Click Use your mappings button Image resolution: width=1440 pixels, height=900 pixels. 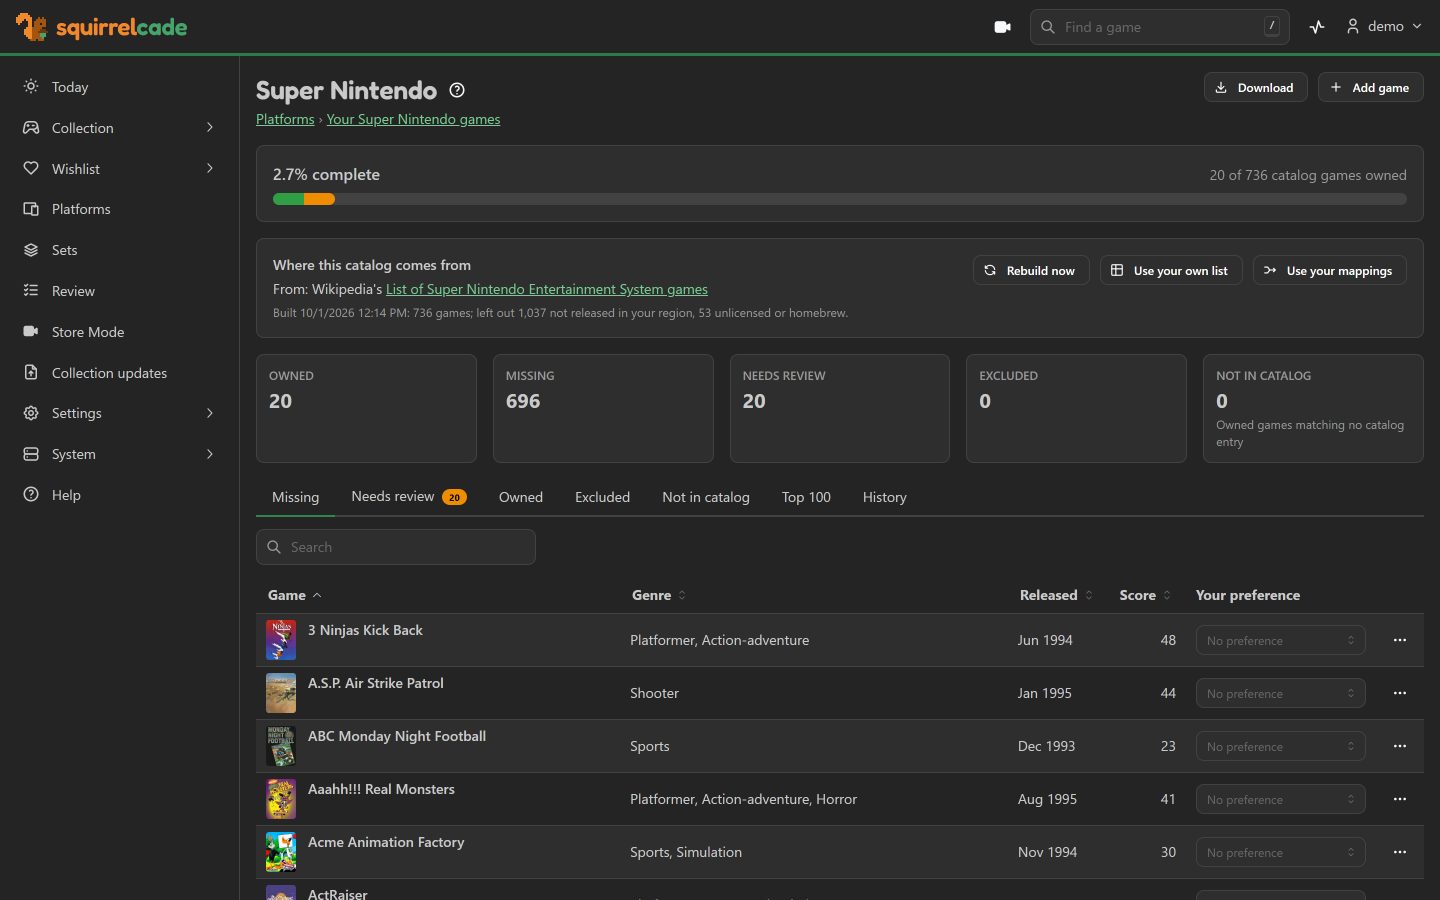coord(1330,270)
